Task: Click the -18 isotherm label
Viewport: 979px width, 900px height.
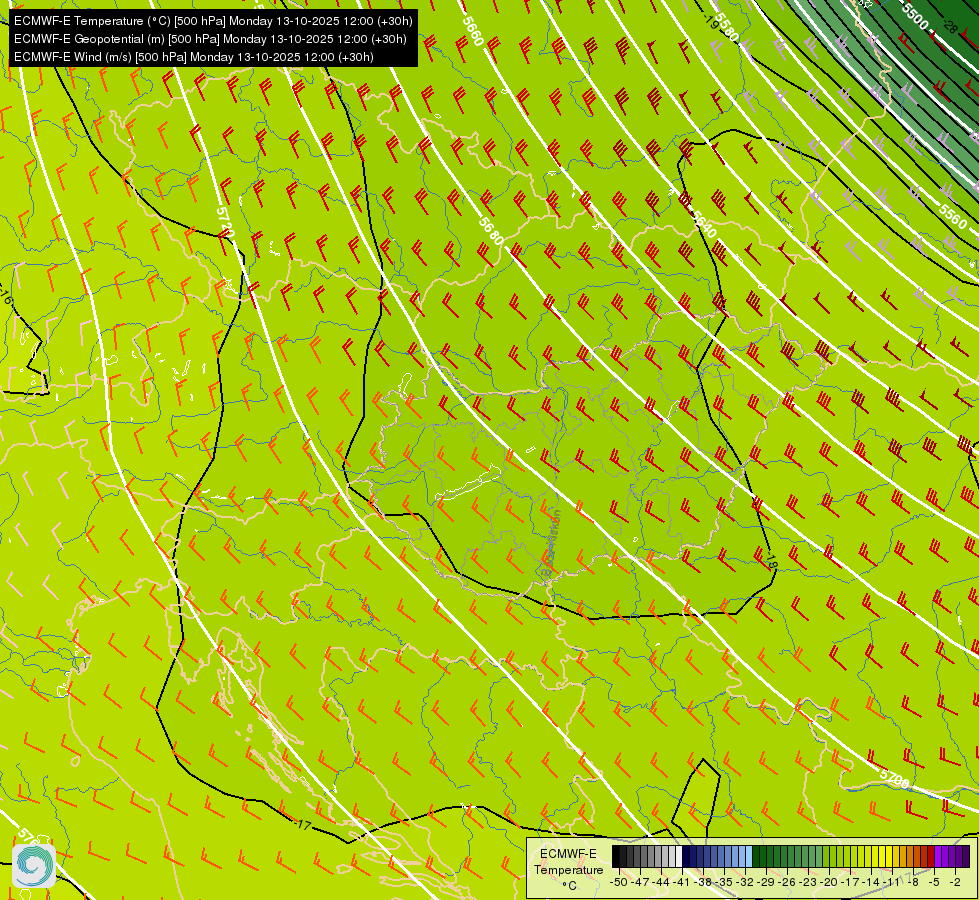Action: pos(771,560)
